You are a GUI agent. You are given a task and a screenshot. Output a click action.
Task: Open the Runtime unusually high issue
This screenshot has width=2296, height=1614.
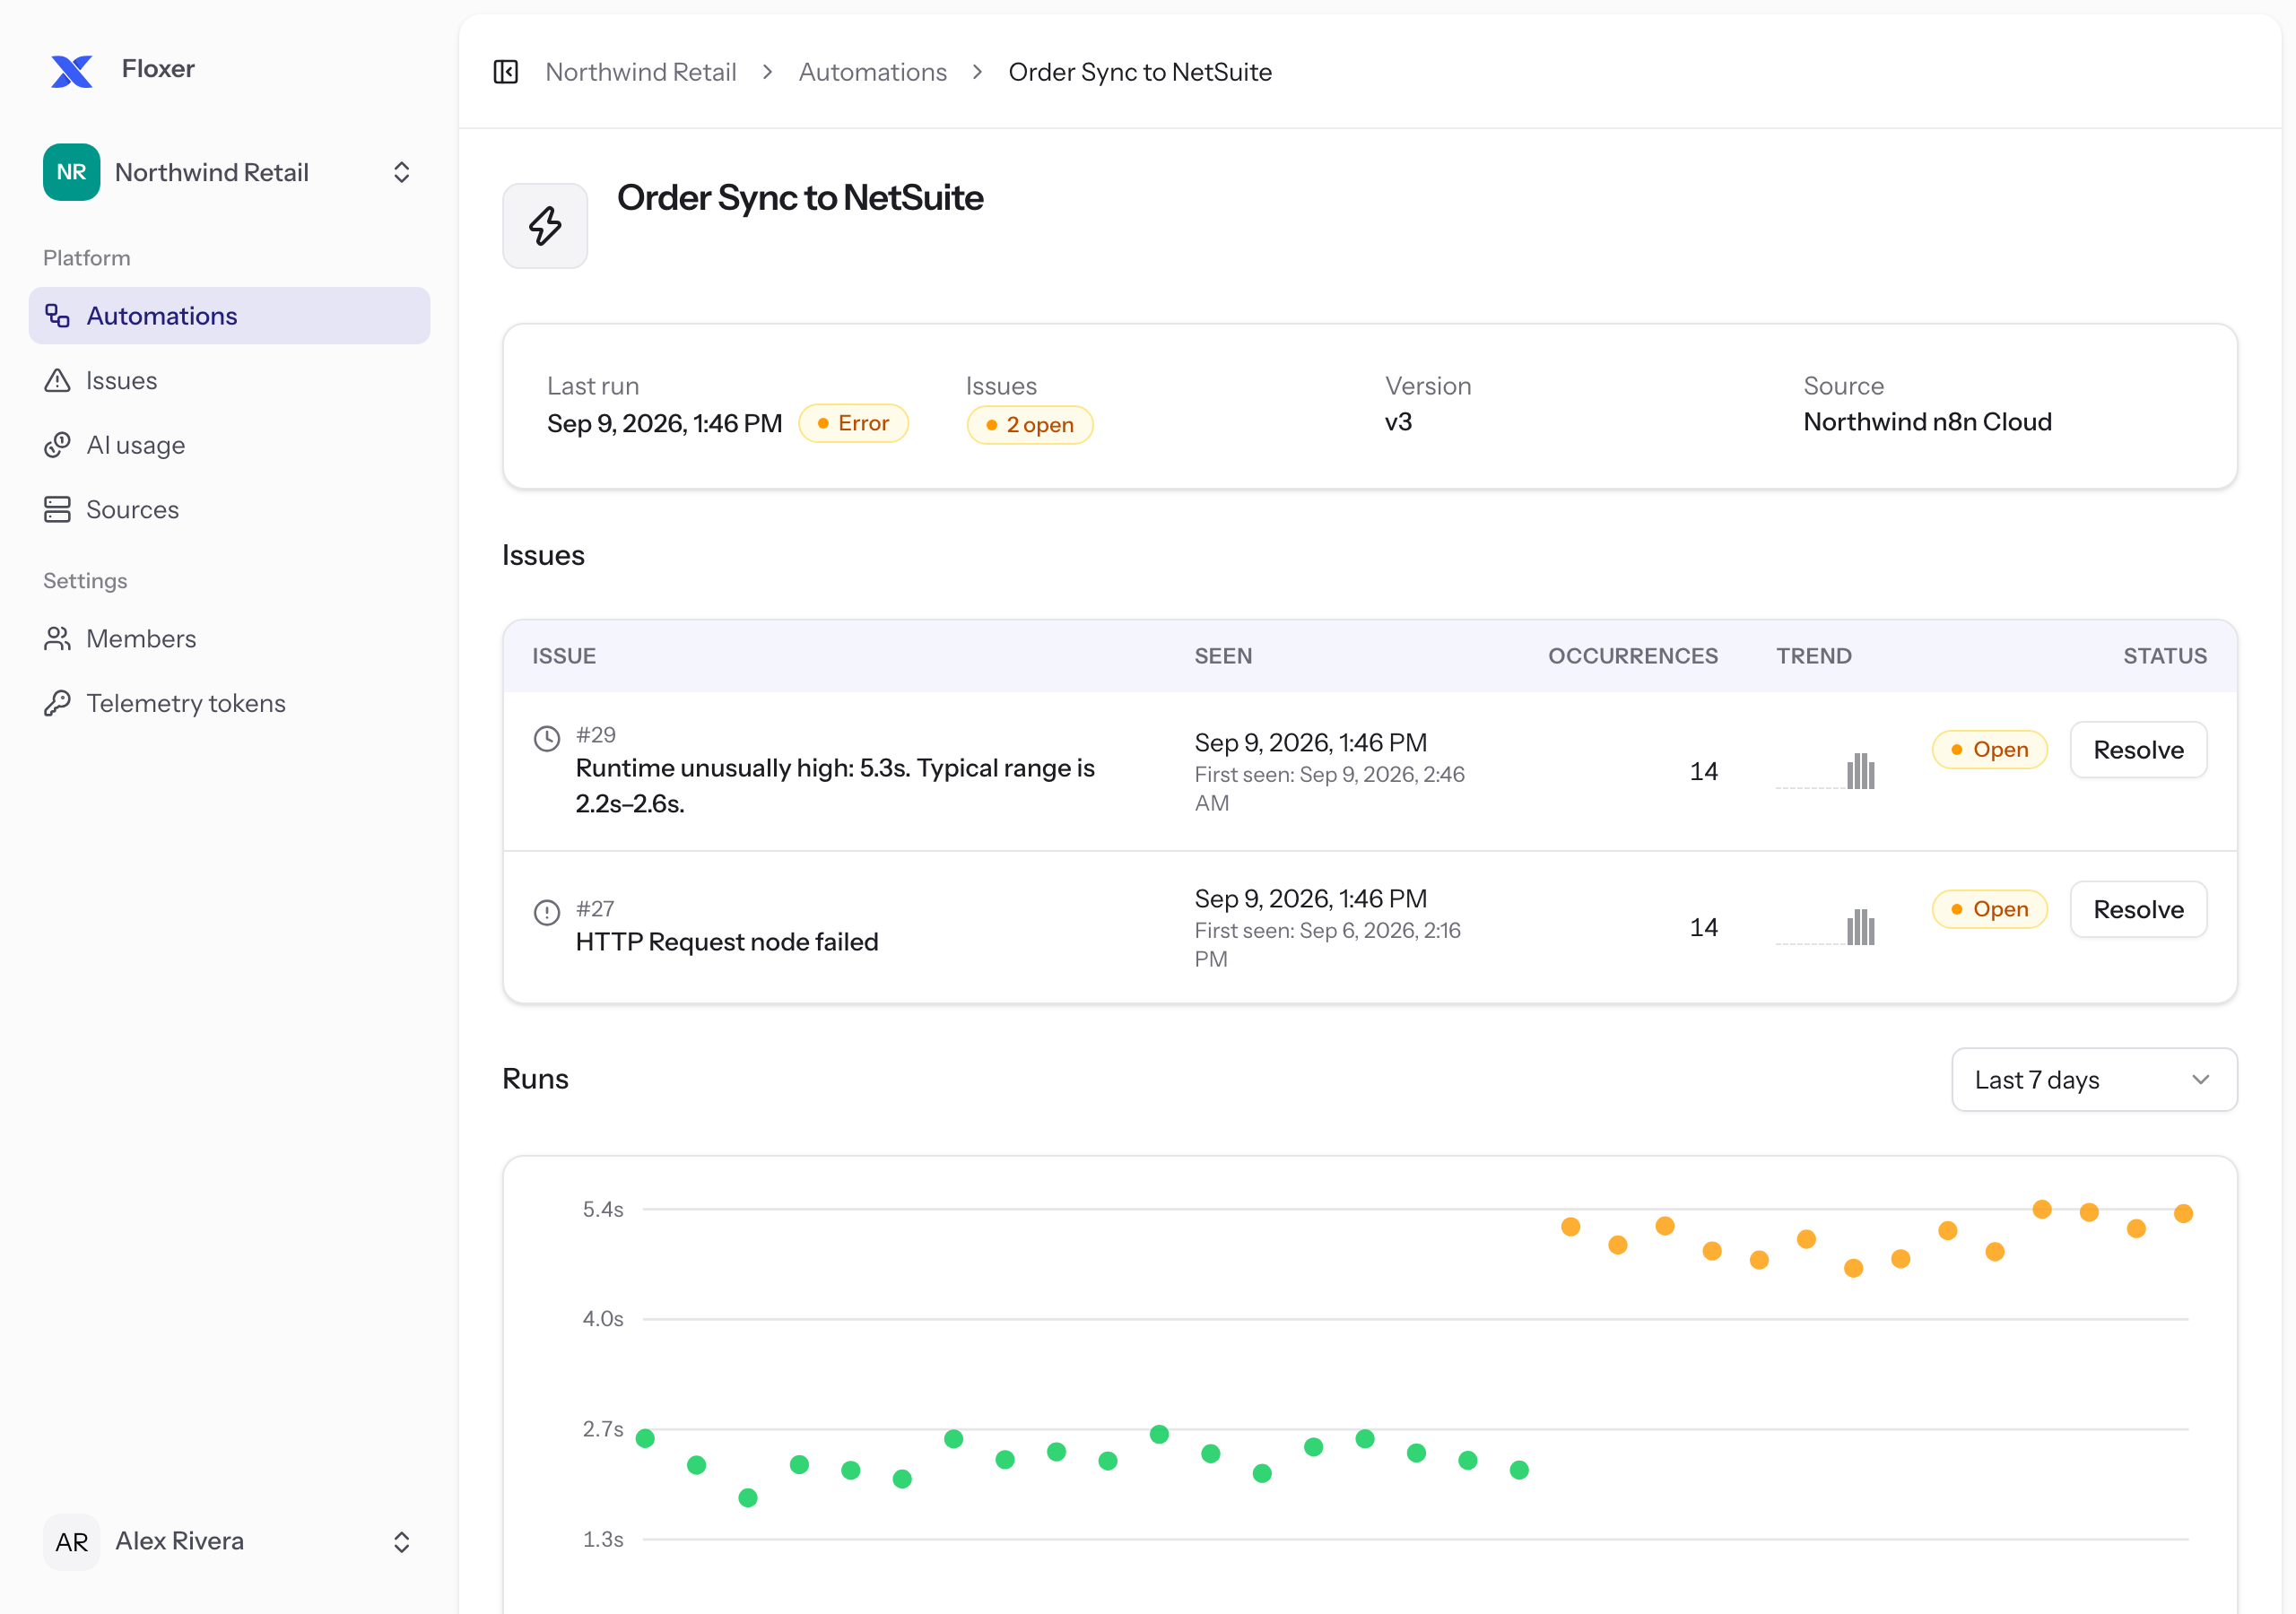(835, 785)
